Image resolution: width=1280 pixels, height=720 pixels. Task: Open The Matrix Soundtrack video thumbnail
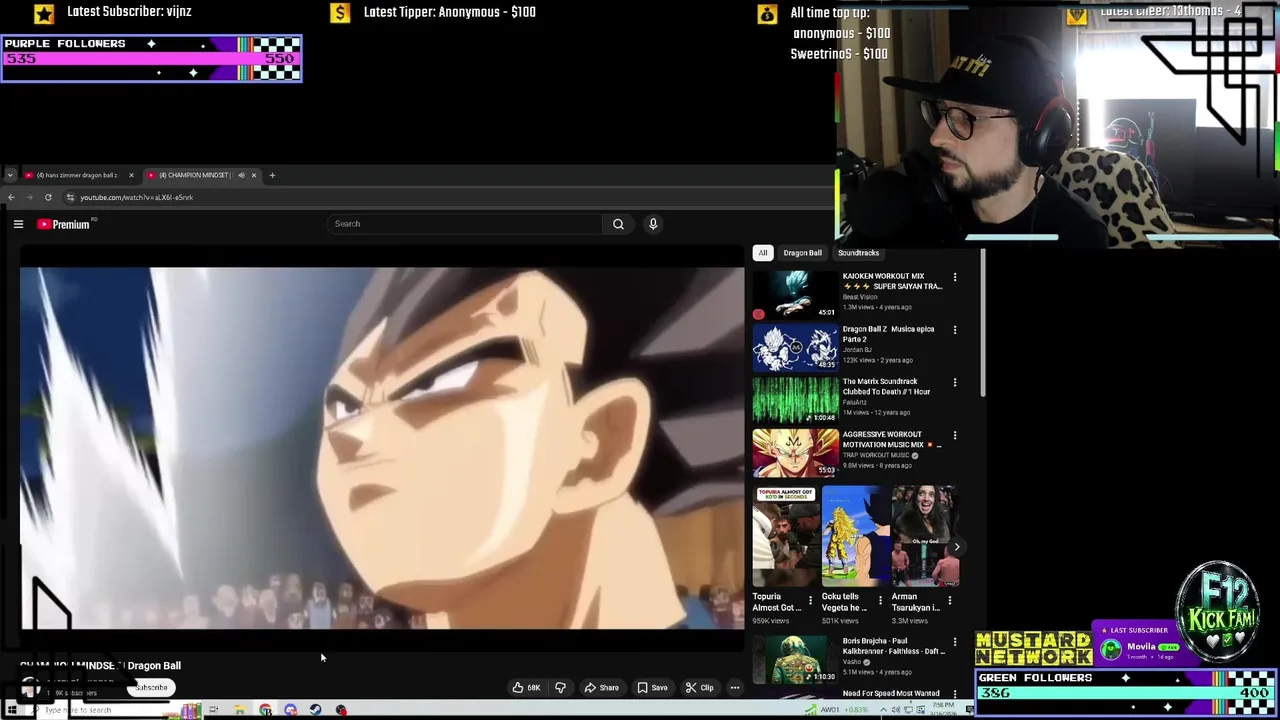coord(796,400)
